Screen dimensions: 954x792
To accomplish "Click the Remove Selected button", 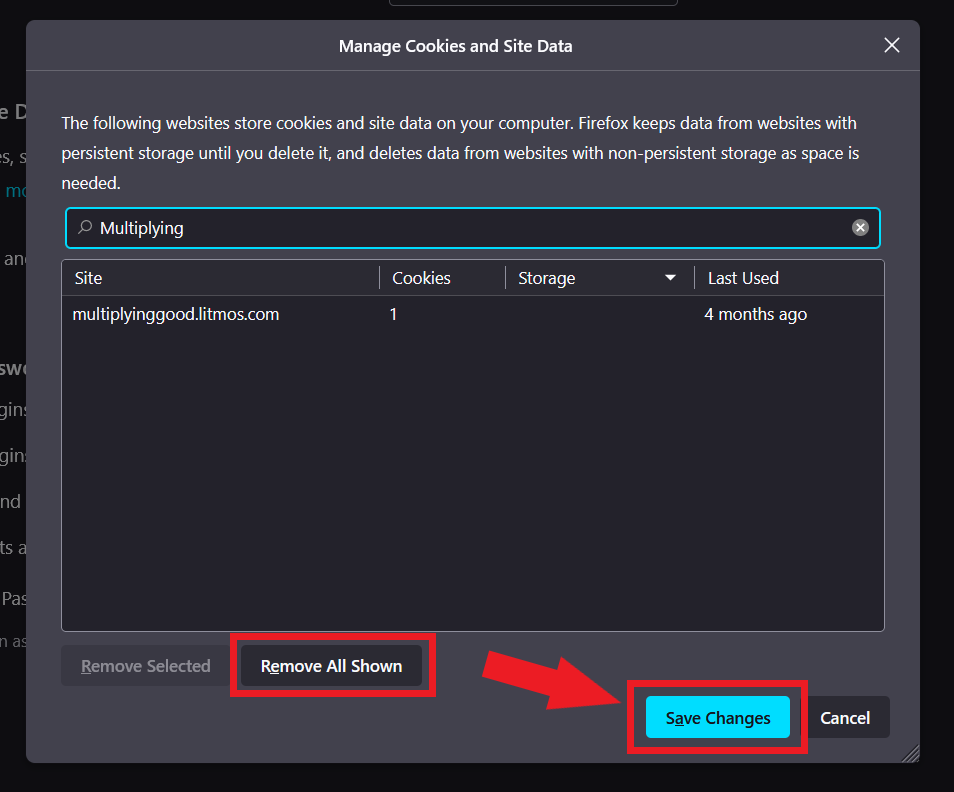I will click(146, 666).
